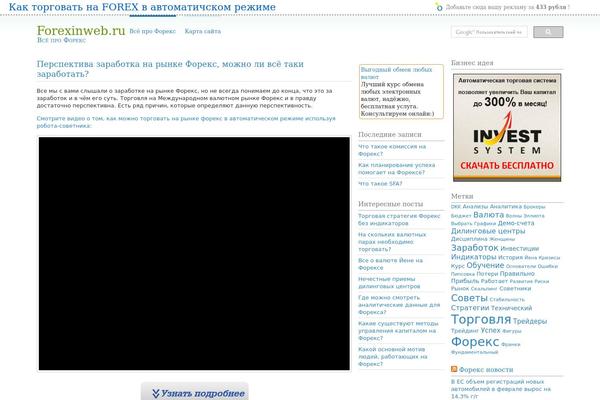Open top banner link Как торговать на FOREX
600x400 pixels.
[142, 7]
